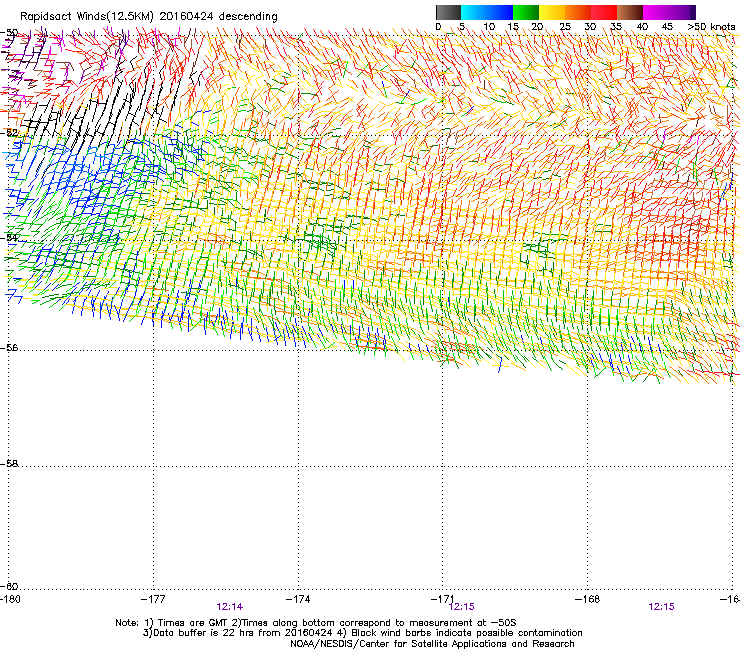The height and width of the screenshot is (650, 740).
Task: Select the gray 0-5 knots legend swatch
Action: tap(448, 12)
